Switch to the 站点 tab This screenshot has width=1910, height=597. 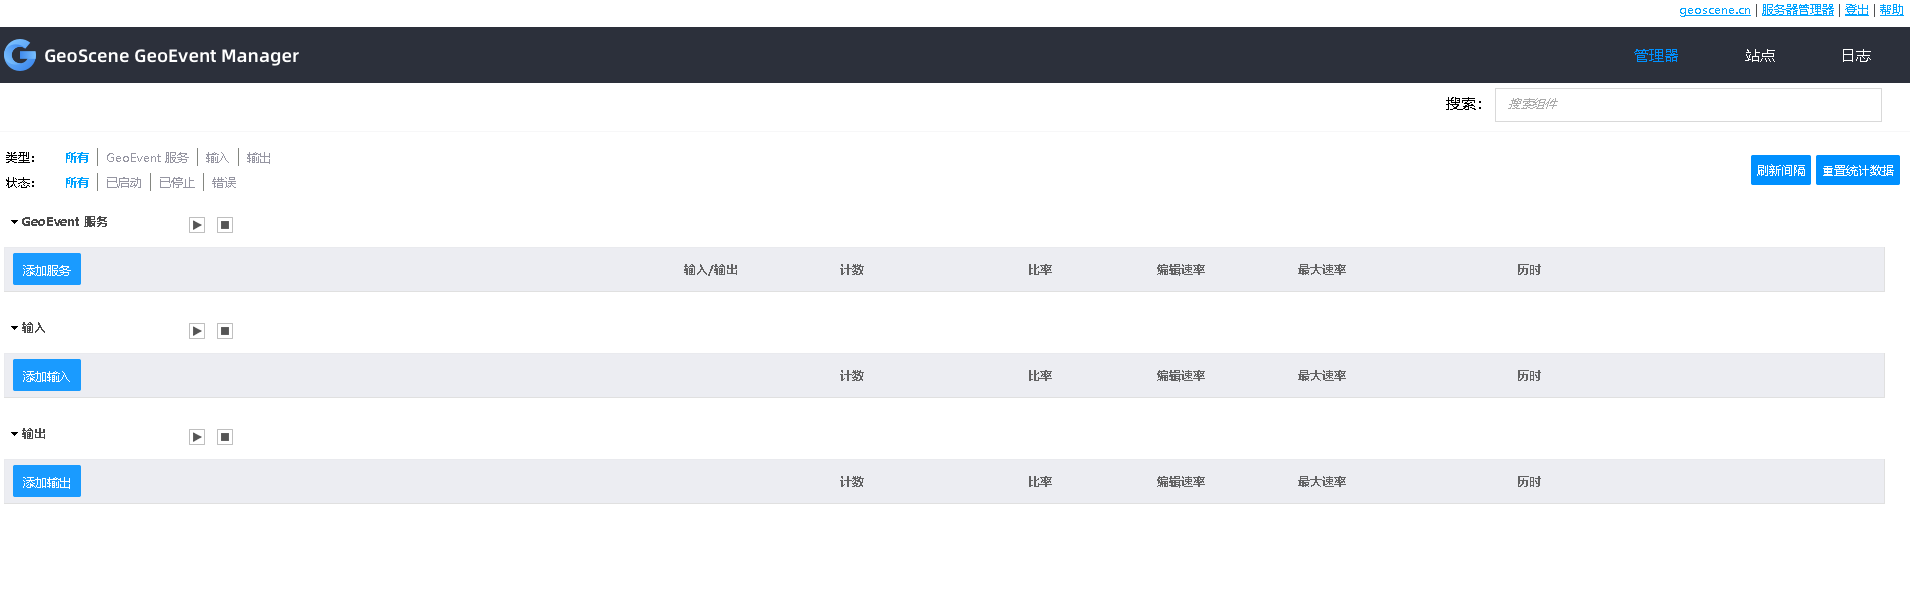1760,55
